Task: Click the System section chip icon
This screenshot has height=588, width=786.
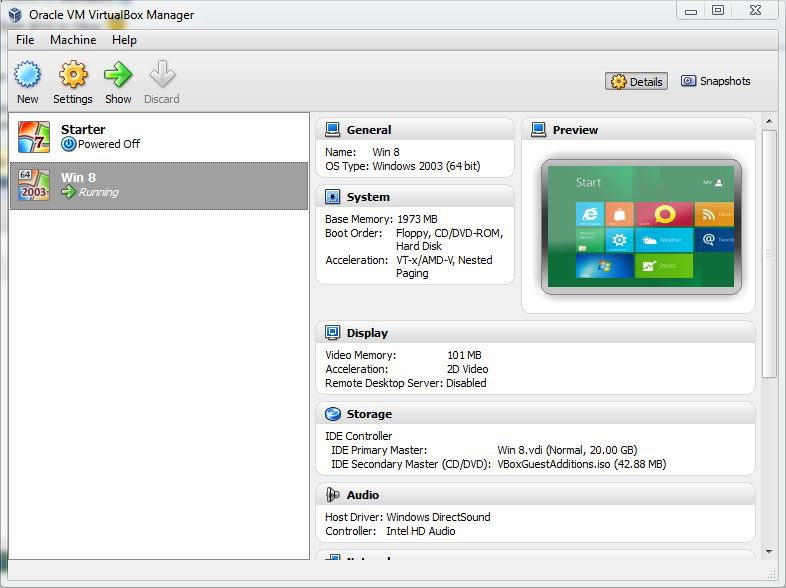Action: tap(332, 197)
